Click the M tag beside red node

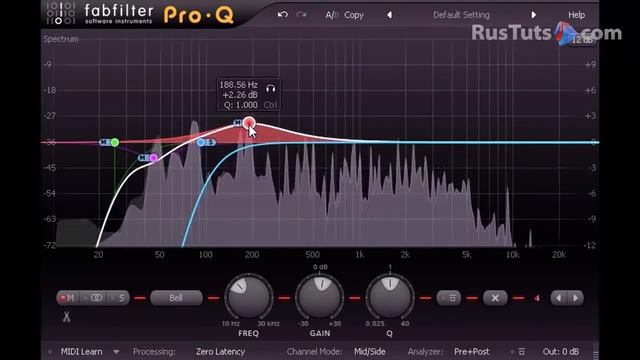[x=238, y=122]
